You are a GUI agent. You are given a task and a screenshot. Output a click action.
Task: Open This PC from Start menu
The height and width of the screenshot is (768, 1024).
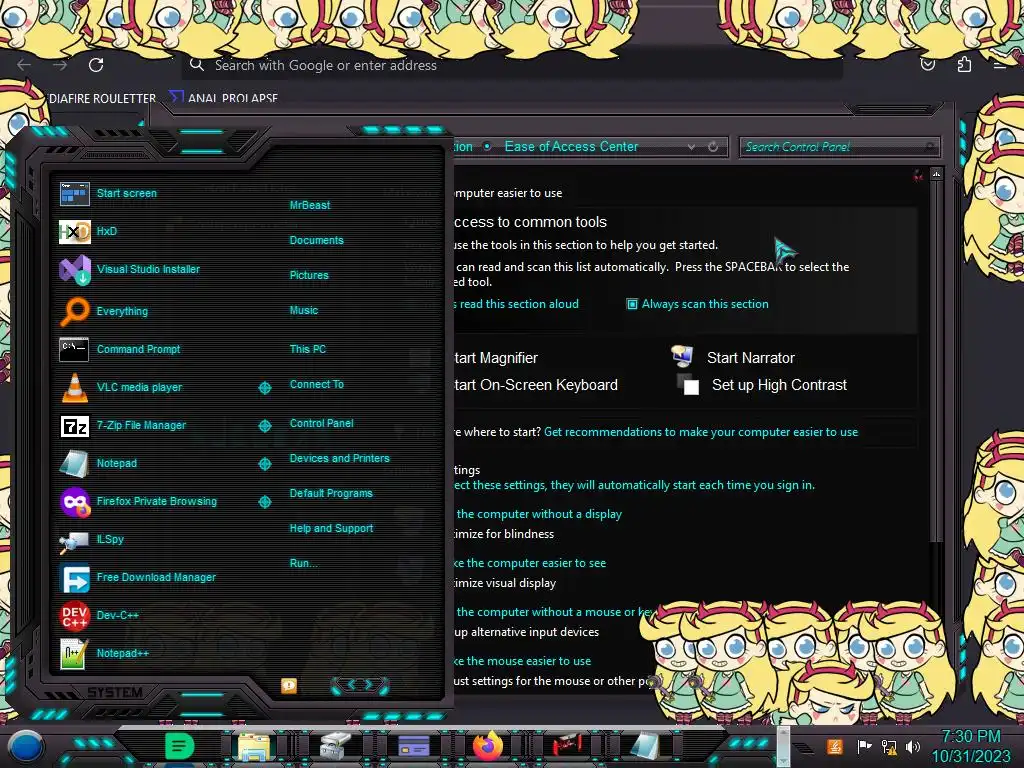(308, 349)
